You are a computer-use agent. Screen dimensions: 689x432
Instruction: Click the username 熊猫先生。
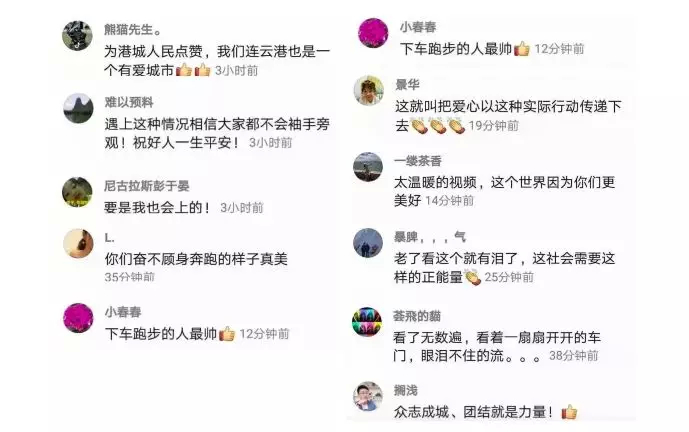[133, 29]
